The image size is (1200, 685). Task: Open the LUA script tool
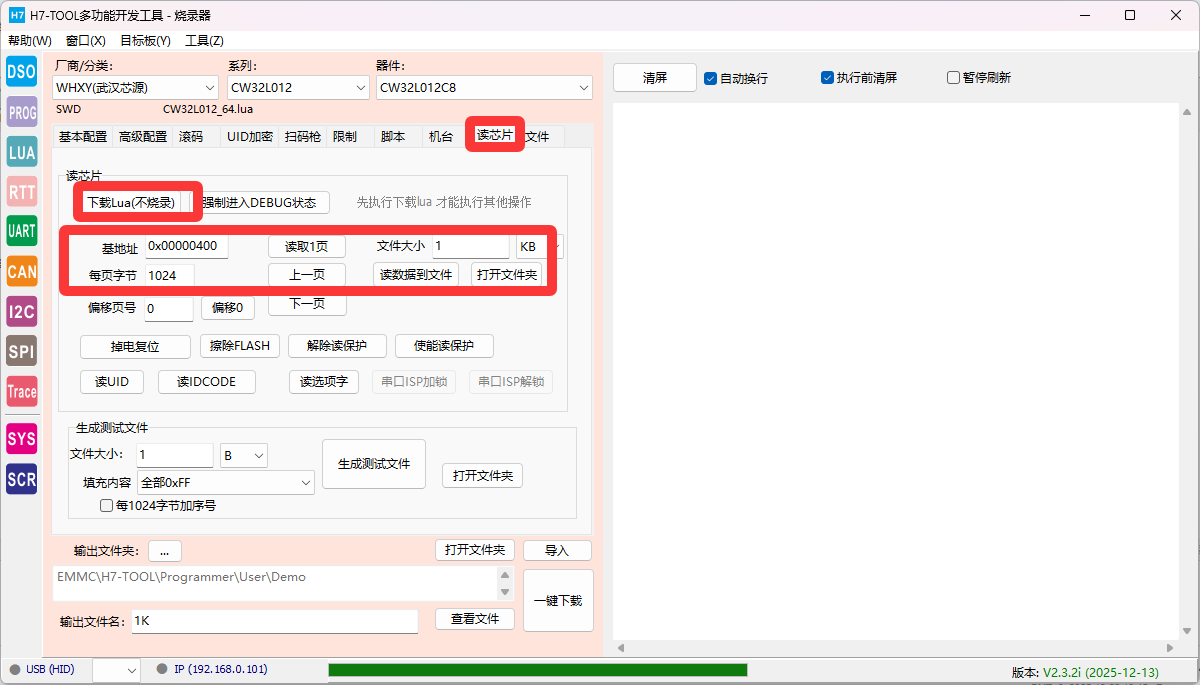pos(21,152)
